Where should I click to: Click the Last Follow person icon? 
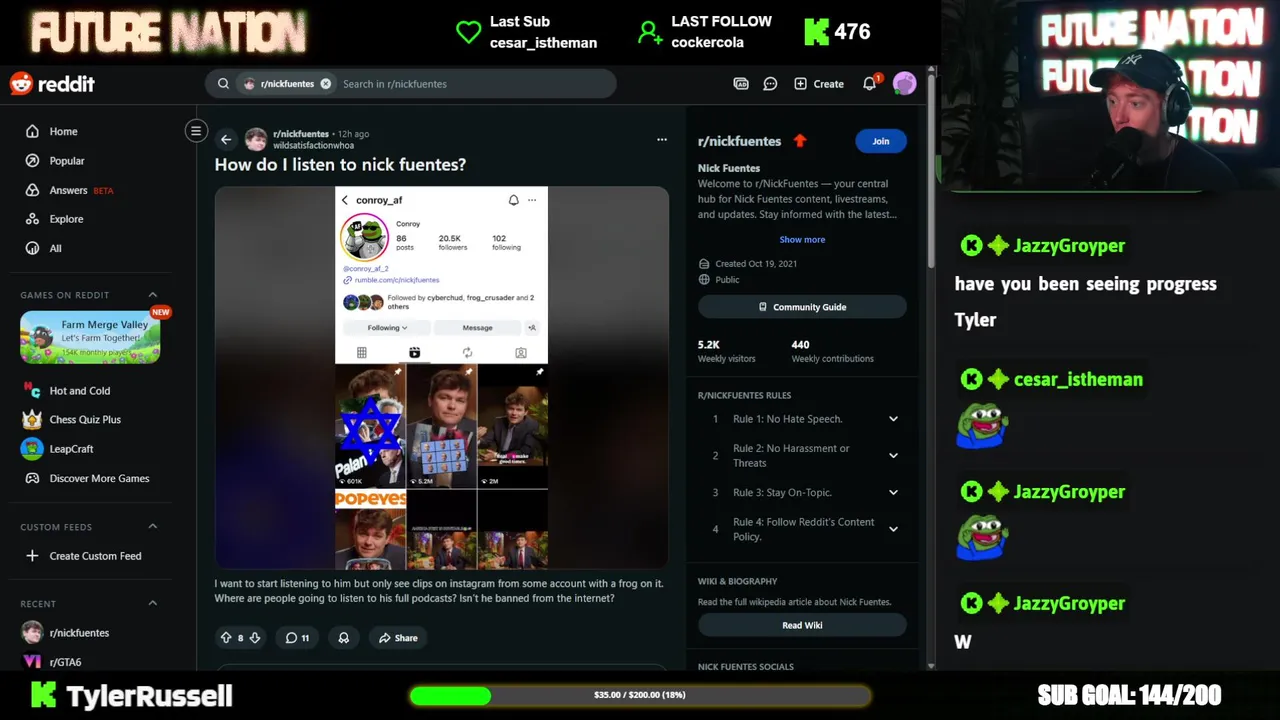650,33
